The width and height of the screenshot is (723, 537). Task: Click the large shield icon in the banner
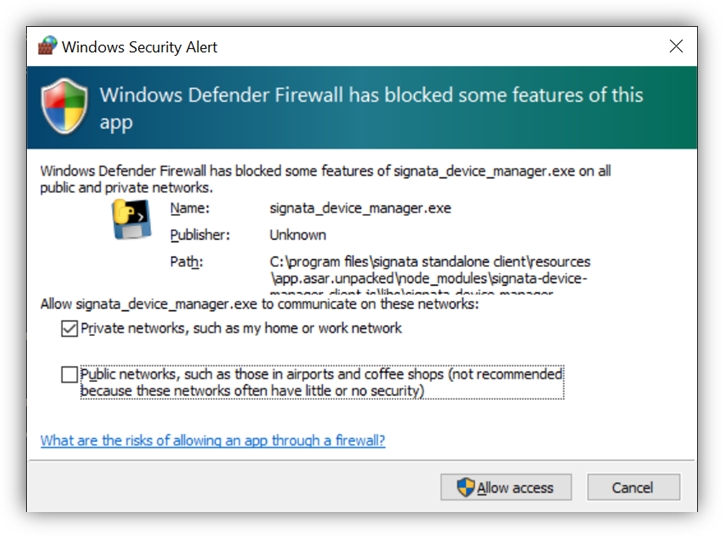tap(65, 108)
